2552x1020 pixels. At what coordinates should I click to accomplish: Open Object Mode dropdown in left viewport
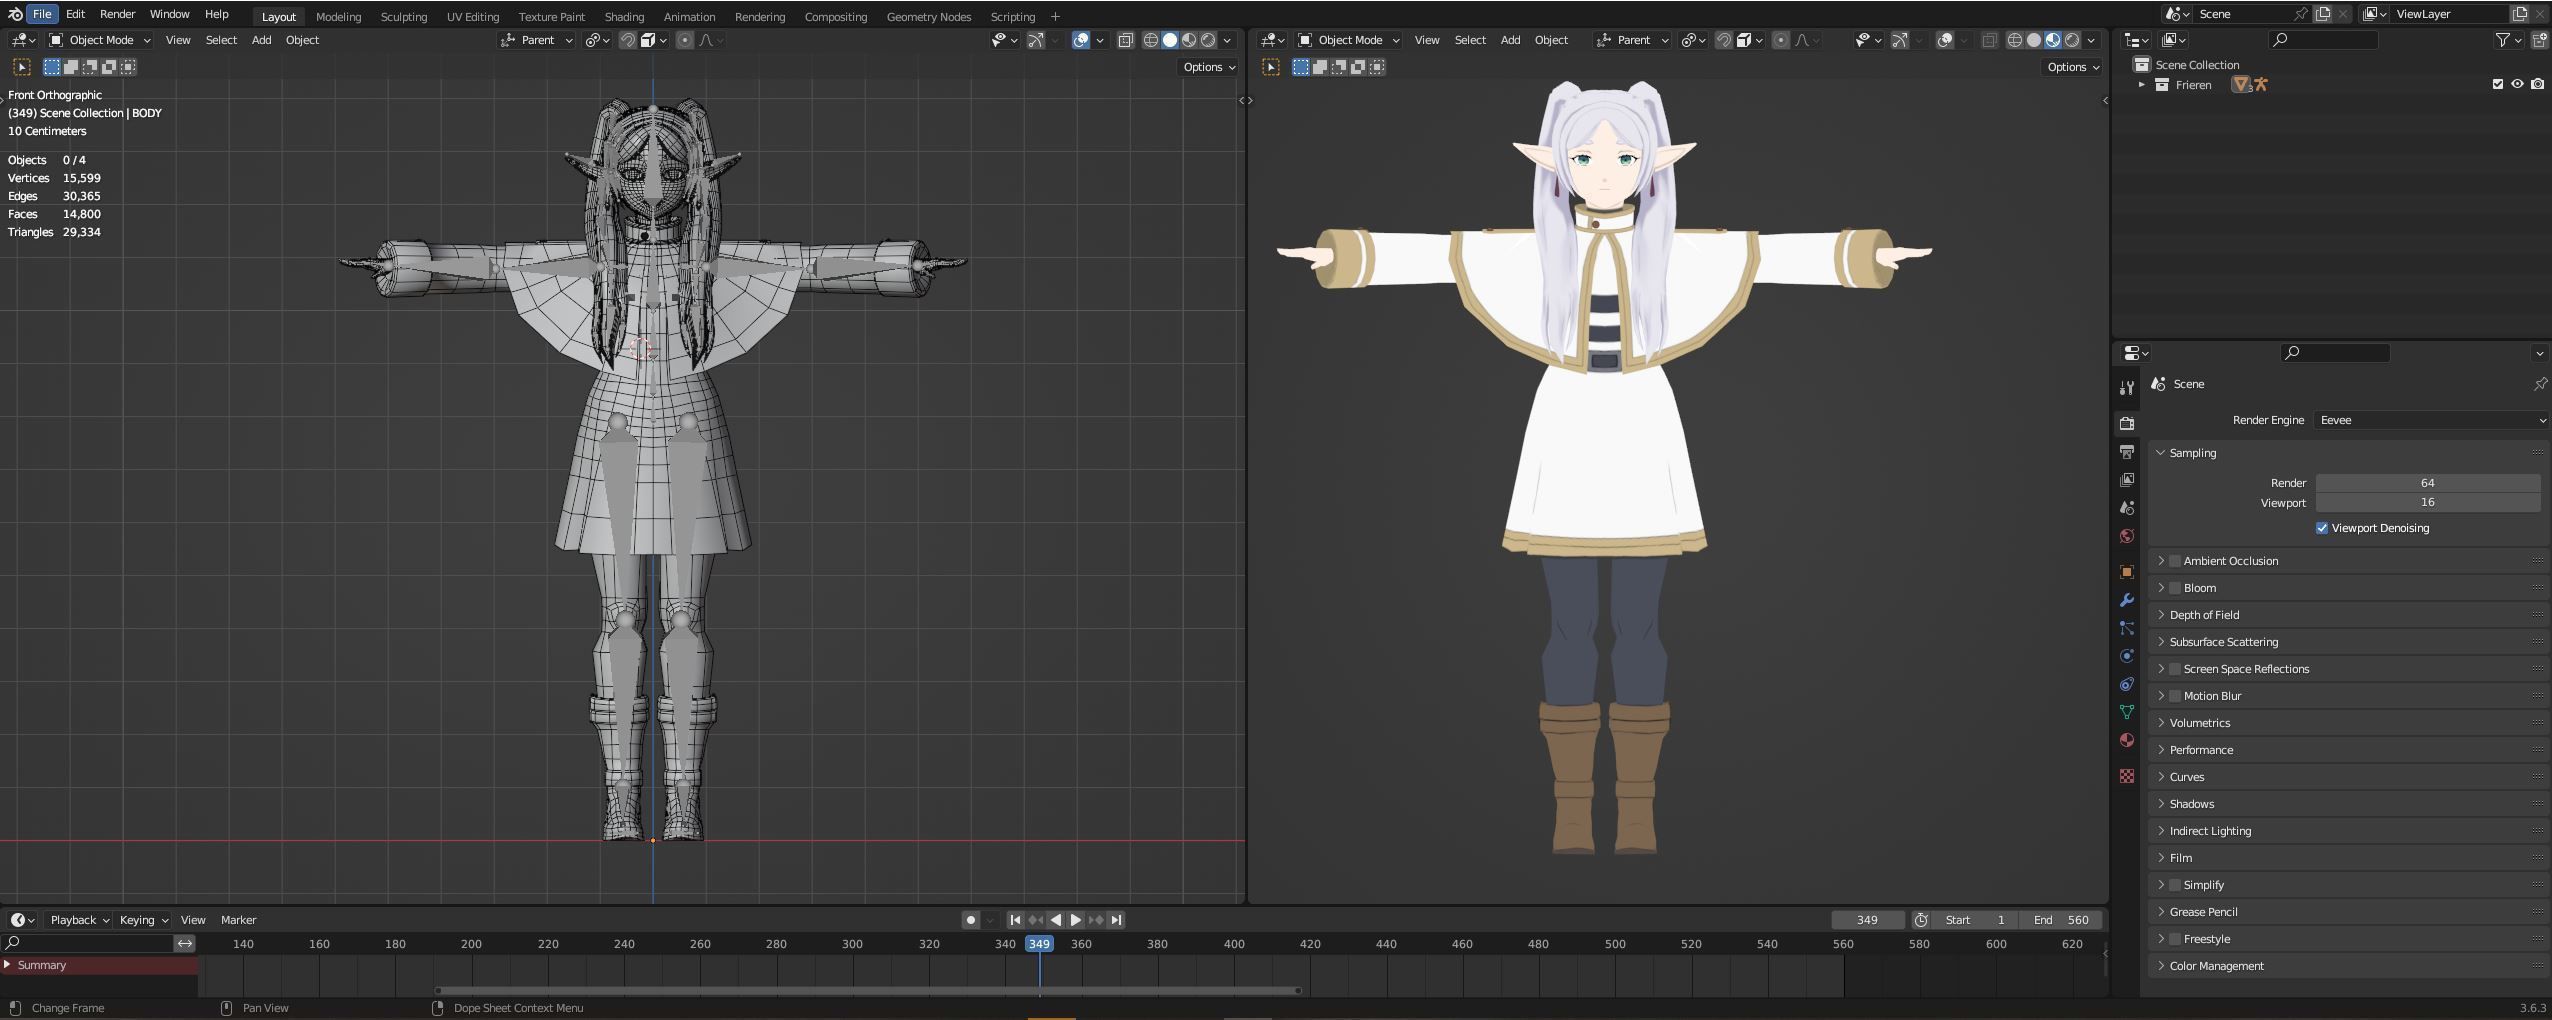[99, 40]
